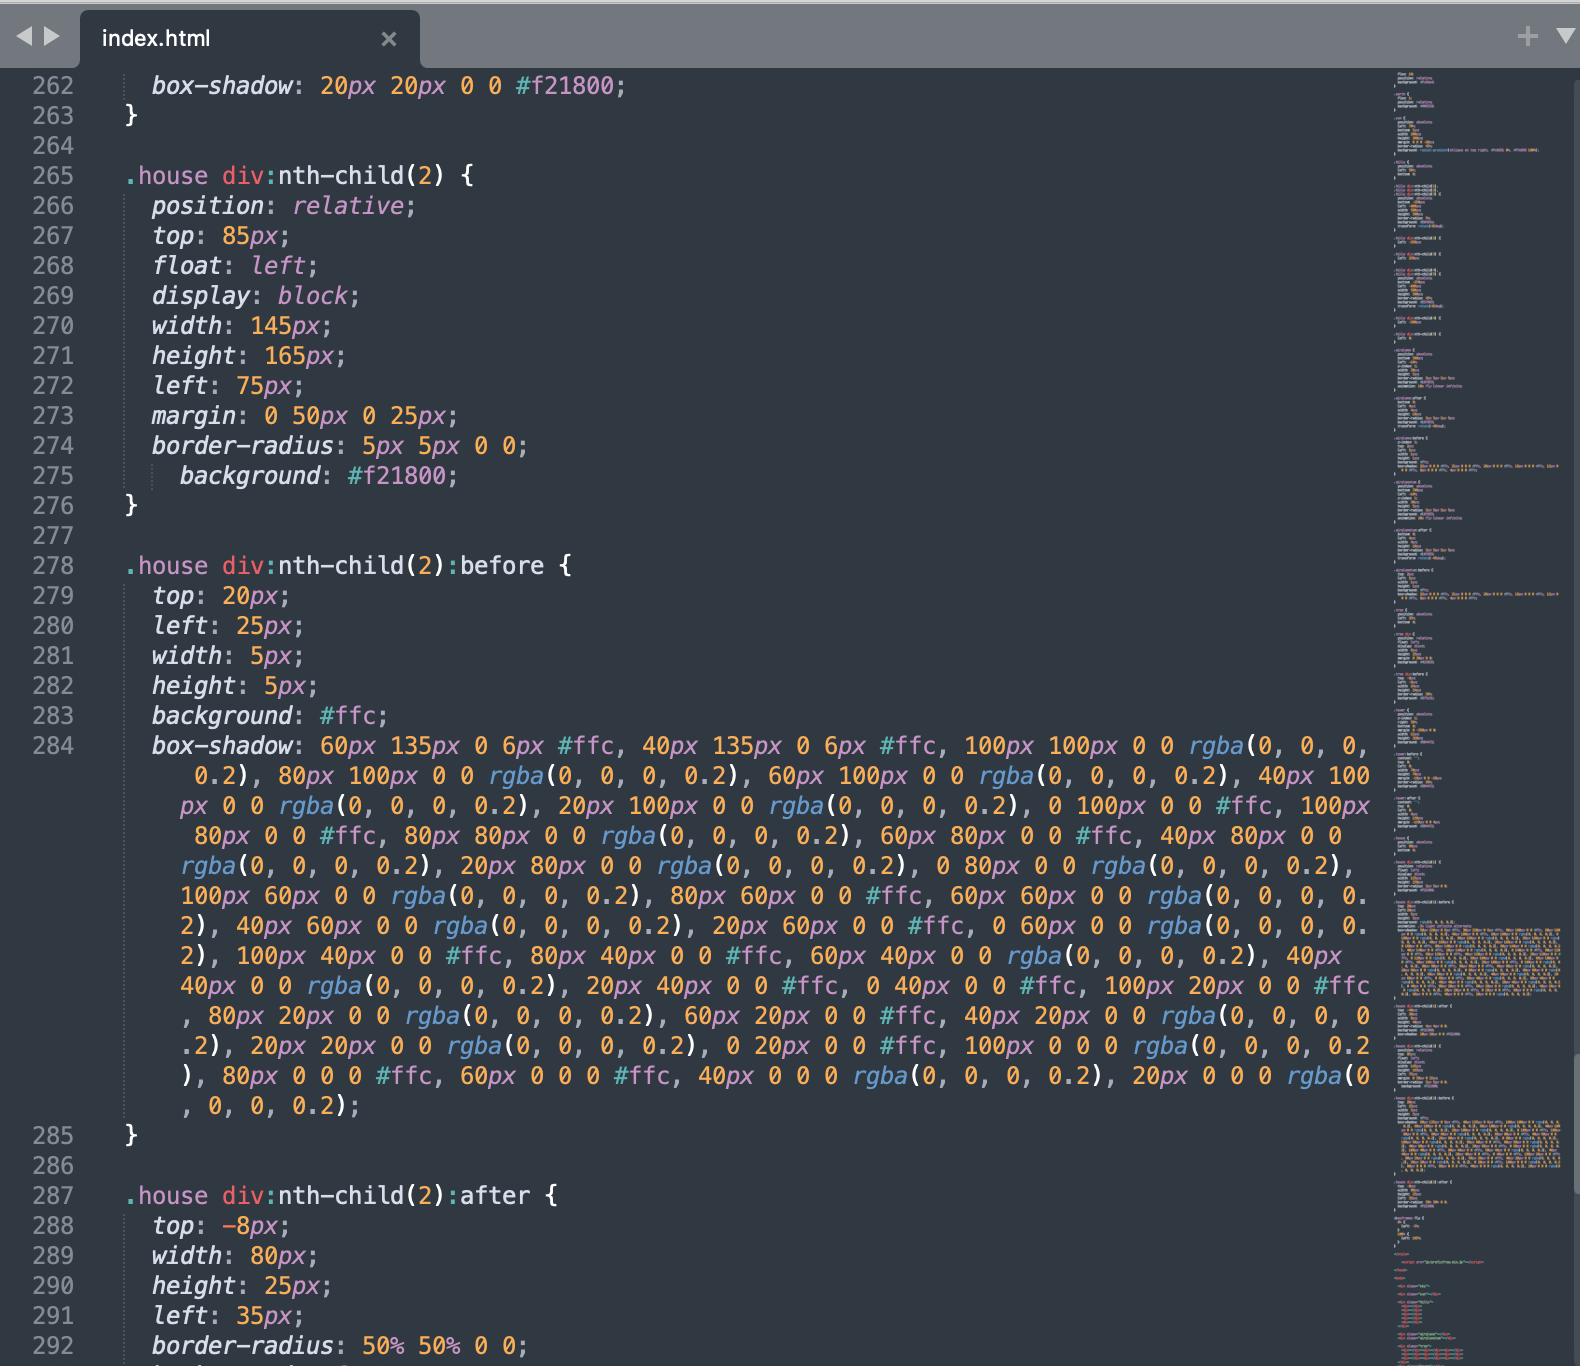Click the 'display: block;' declaration
This screenshot has width=1580, height=1366.
(x=256, y=296)
